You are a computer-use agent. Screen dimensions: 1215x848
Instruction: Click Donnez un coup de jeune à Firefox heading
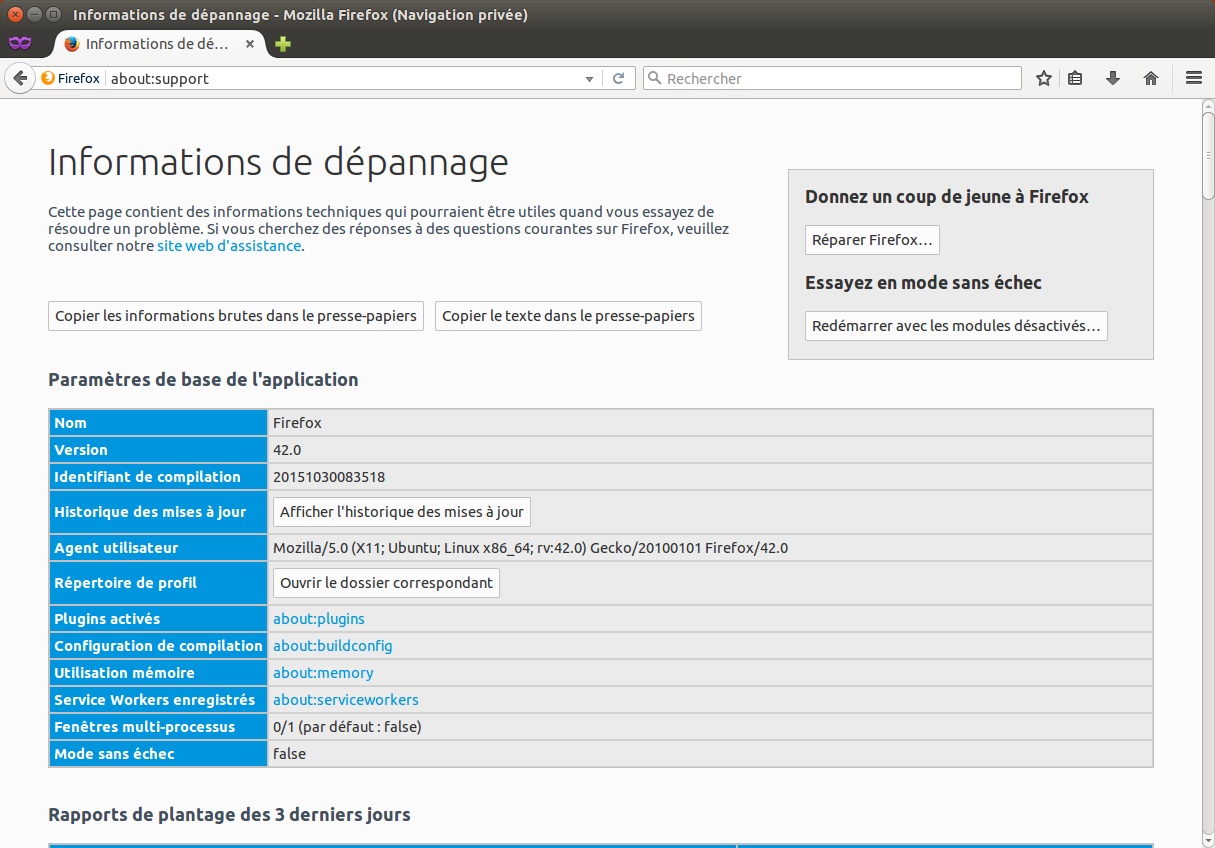coord(946,197)
